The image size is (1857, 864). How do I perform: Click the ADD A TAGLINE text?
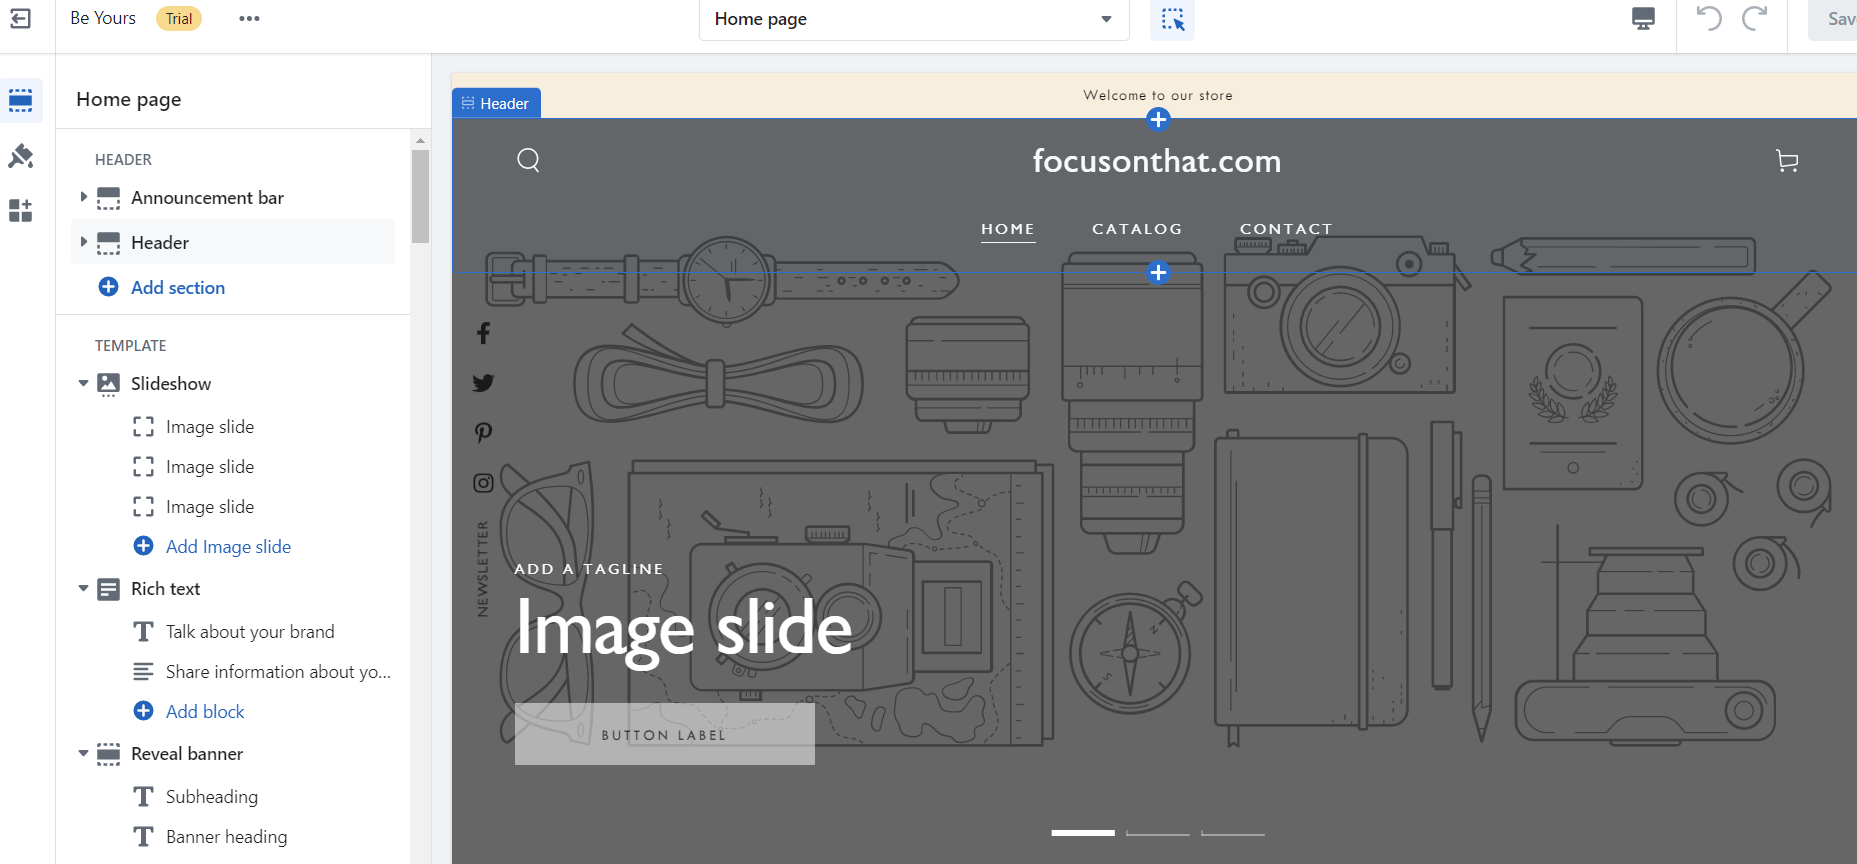click(589, 569)
